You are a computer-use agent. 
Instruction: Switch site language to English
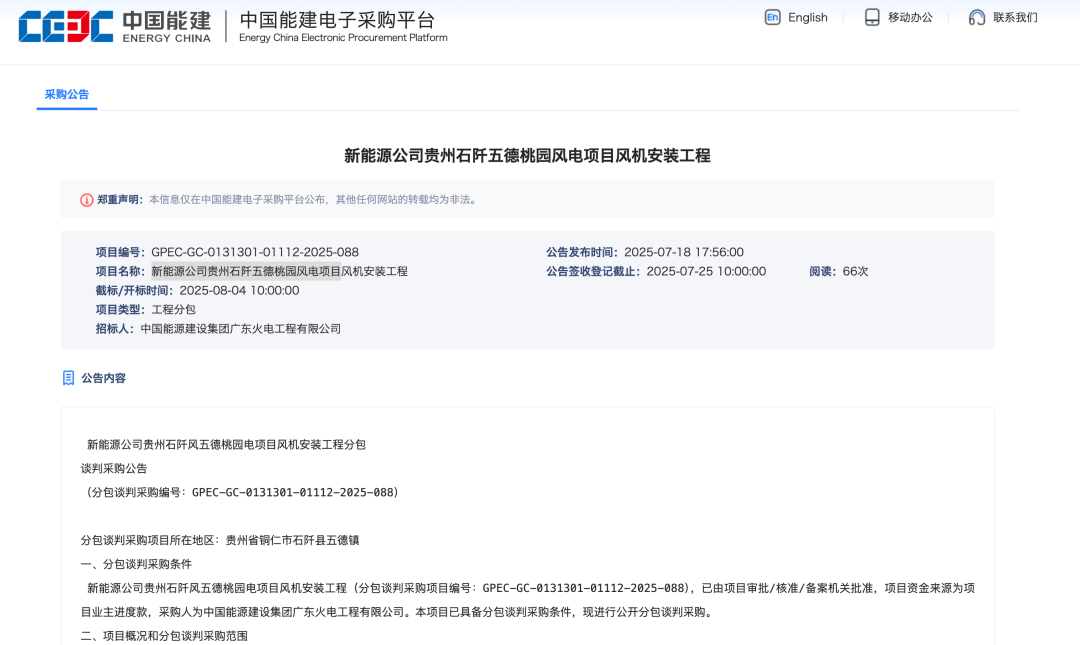tap(807, 17)
